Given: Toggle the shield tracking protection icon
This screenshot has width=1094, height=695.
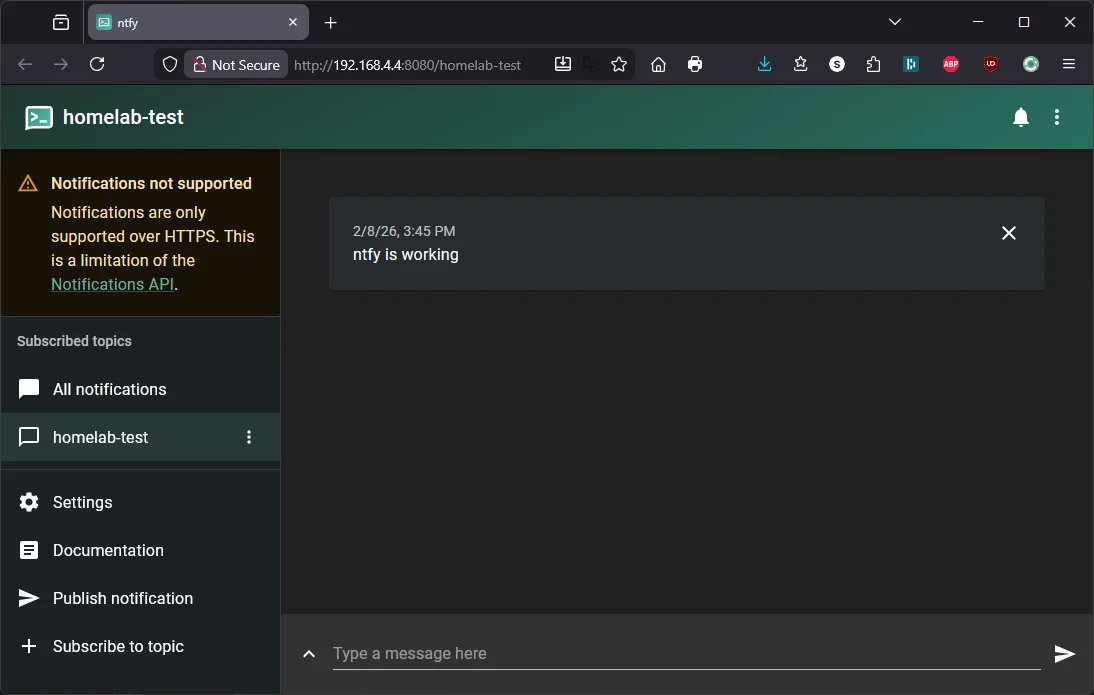Looking at the screenshot, I should pos(170,64).
